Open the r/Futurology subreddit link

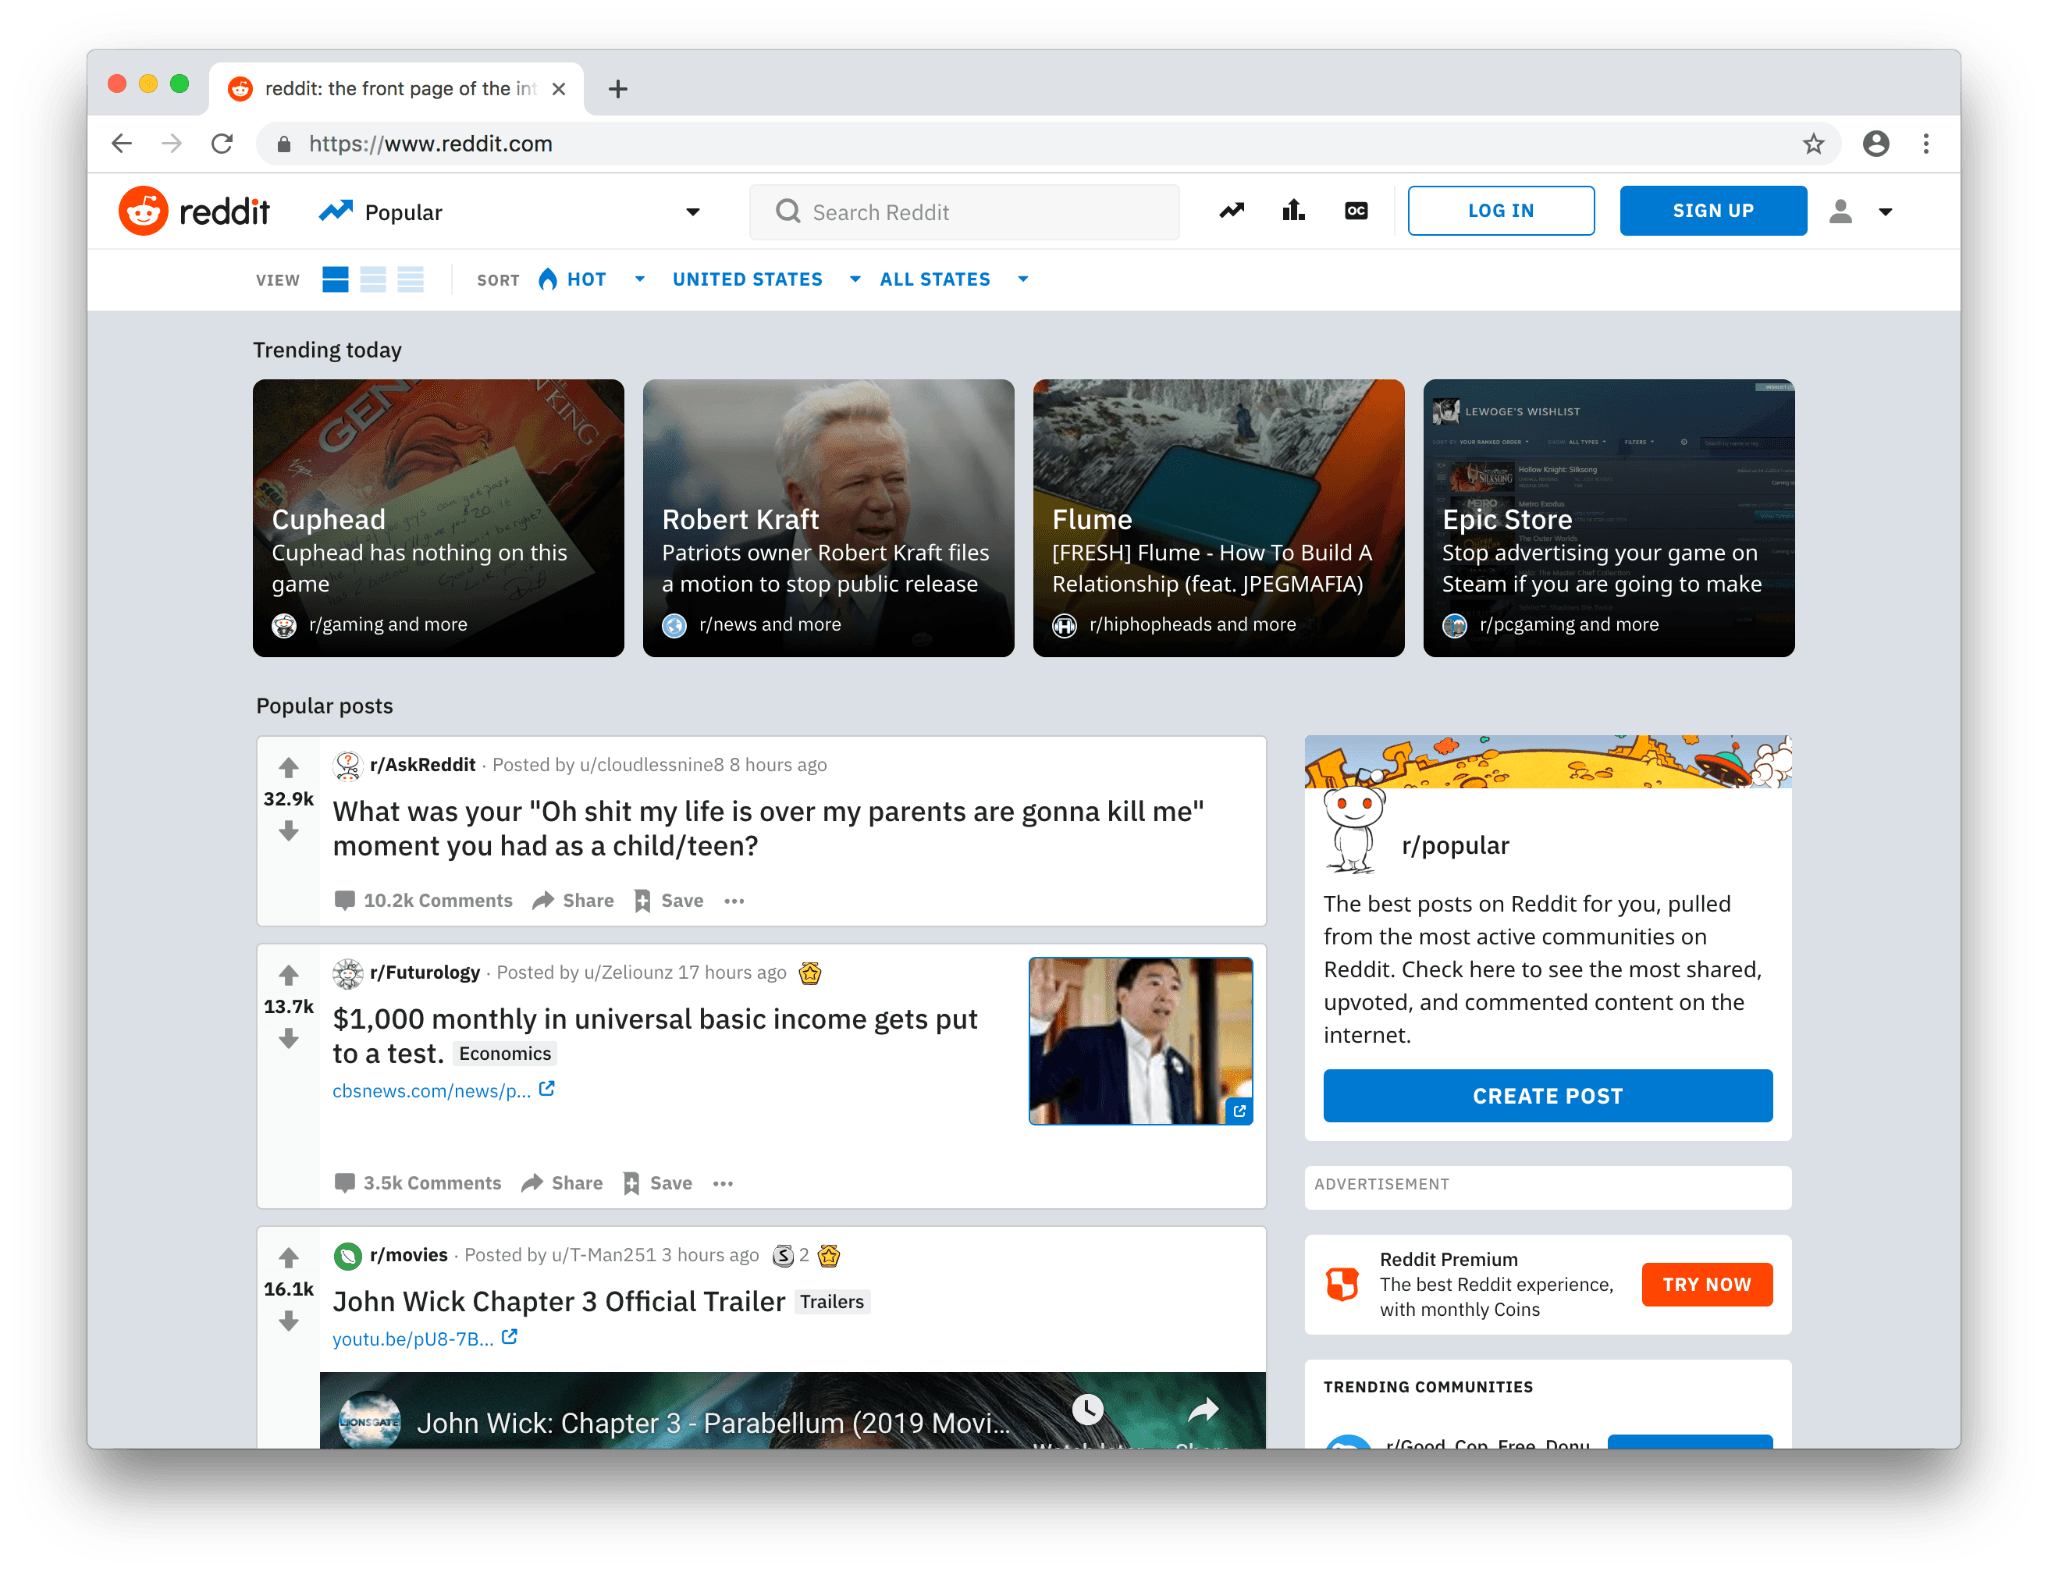(425, 973)
